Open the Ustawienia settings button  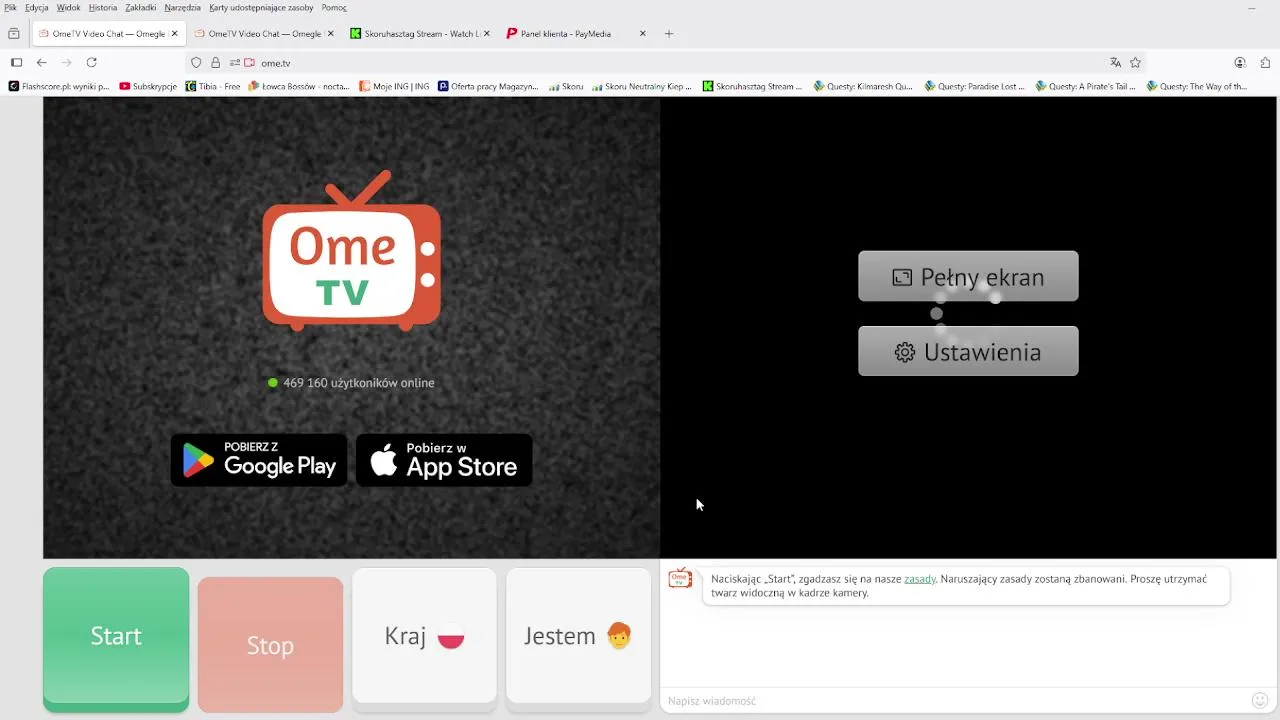click(x=968, y=352)
